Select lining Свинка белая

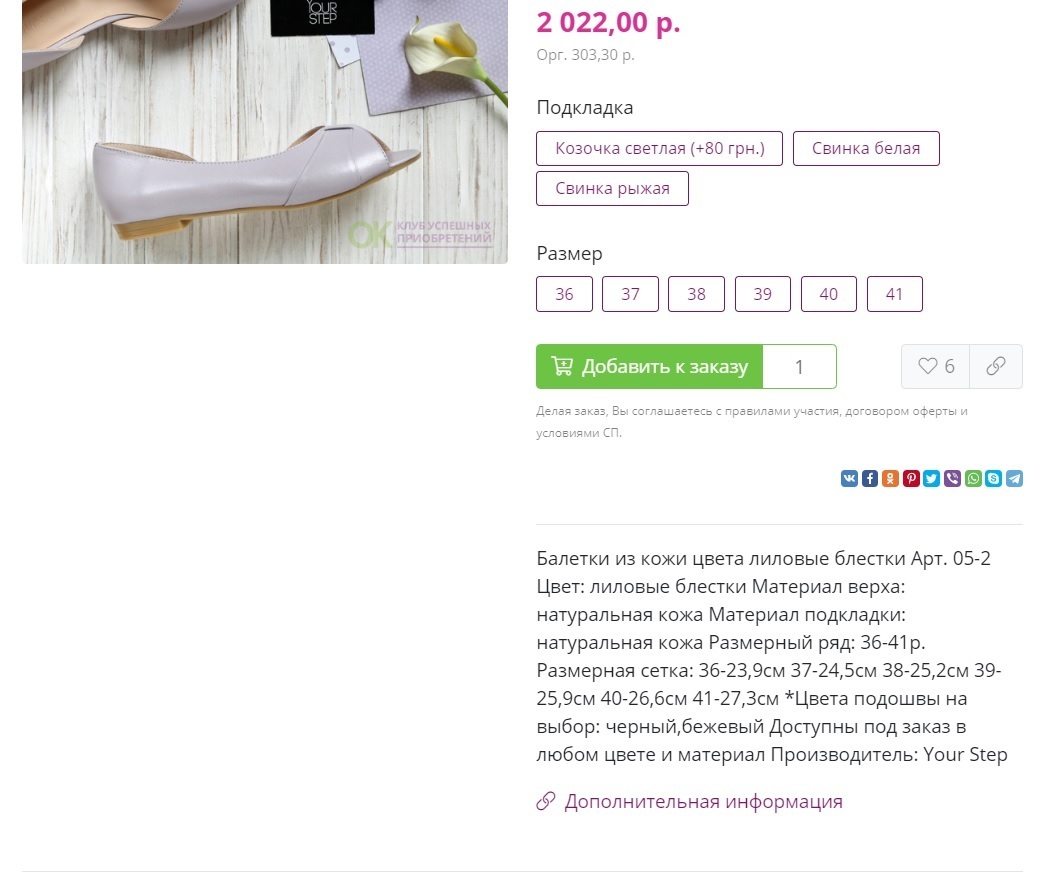pos(866,148)
